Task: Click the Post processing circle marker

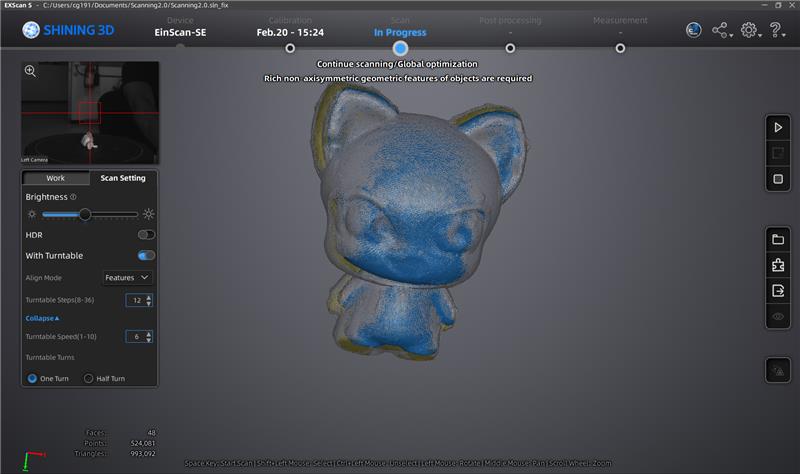Action: pyautogui.click(x=510, y=48)
